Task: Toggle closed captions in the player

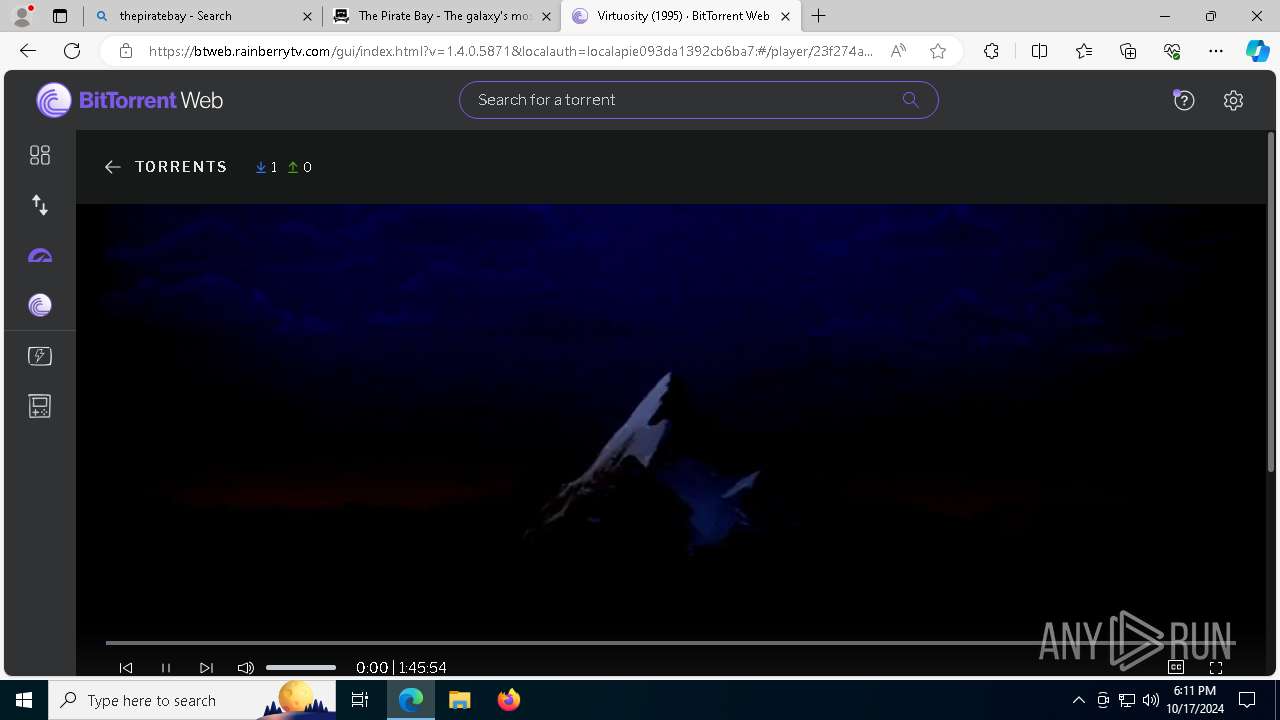Action: (1176, 667)
